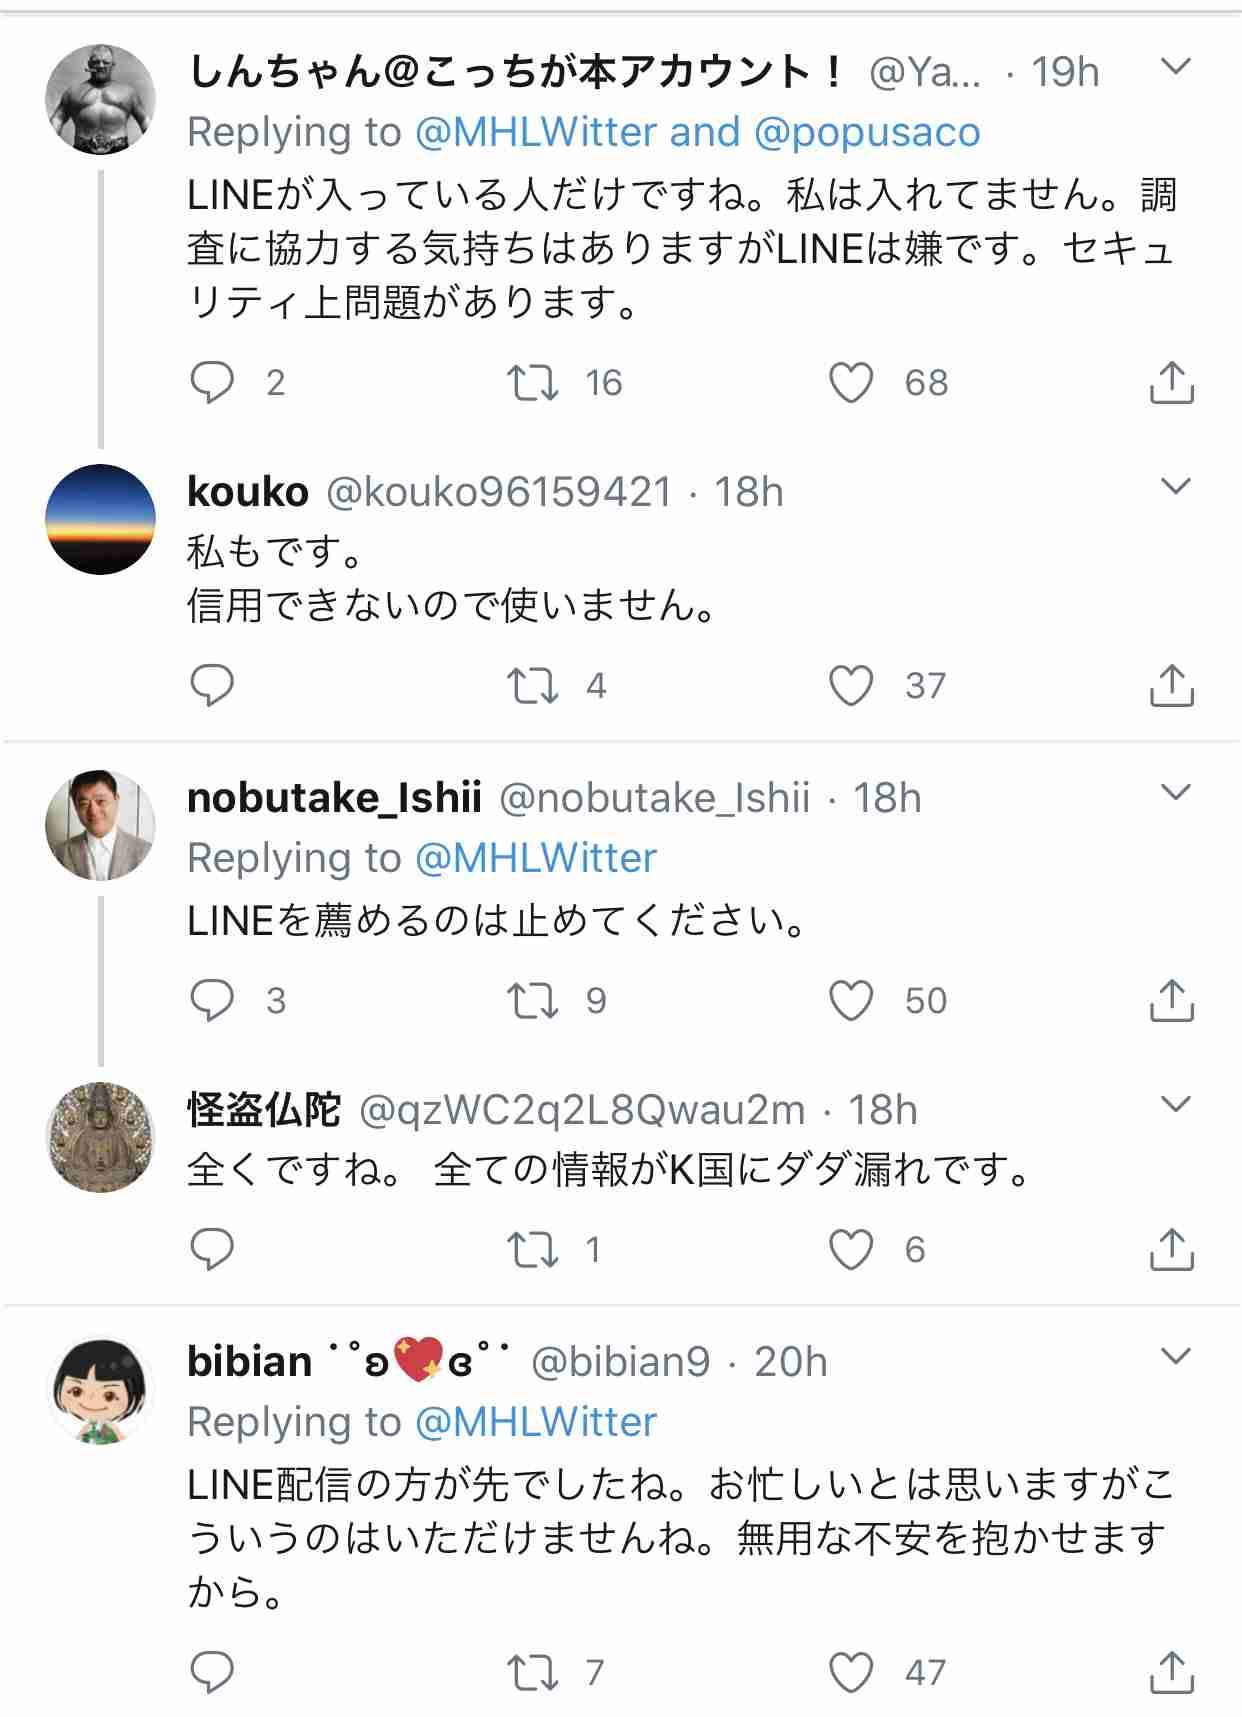Open @MHLWitter link in nobutake_Ishii's reply
Viewport: 1242px width, 1717px height.
536,858
